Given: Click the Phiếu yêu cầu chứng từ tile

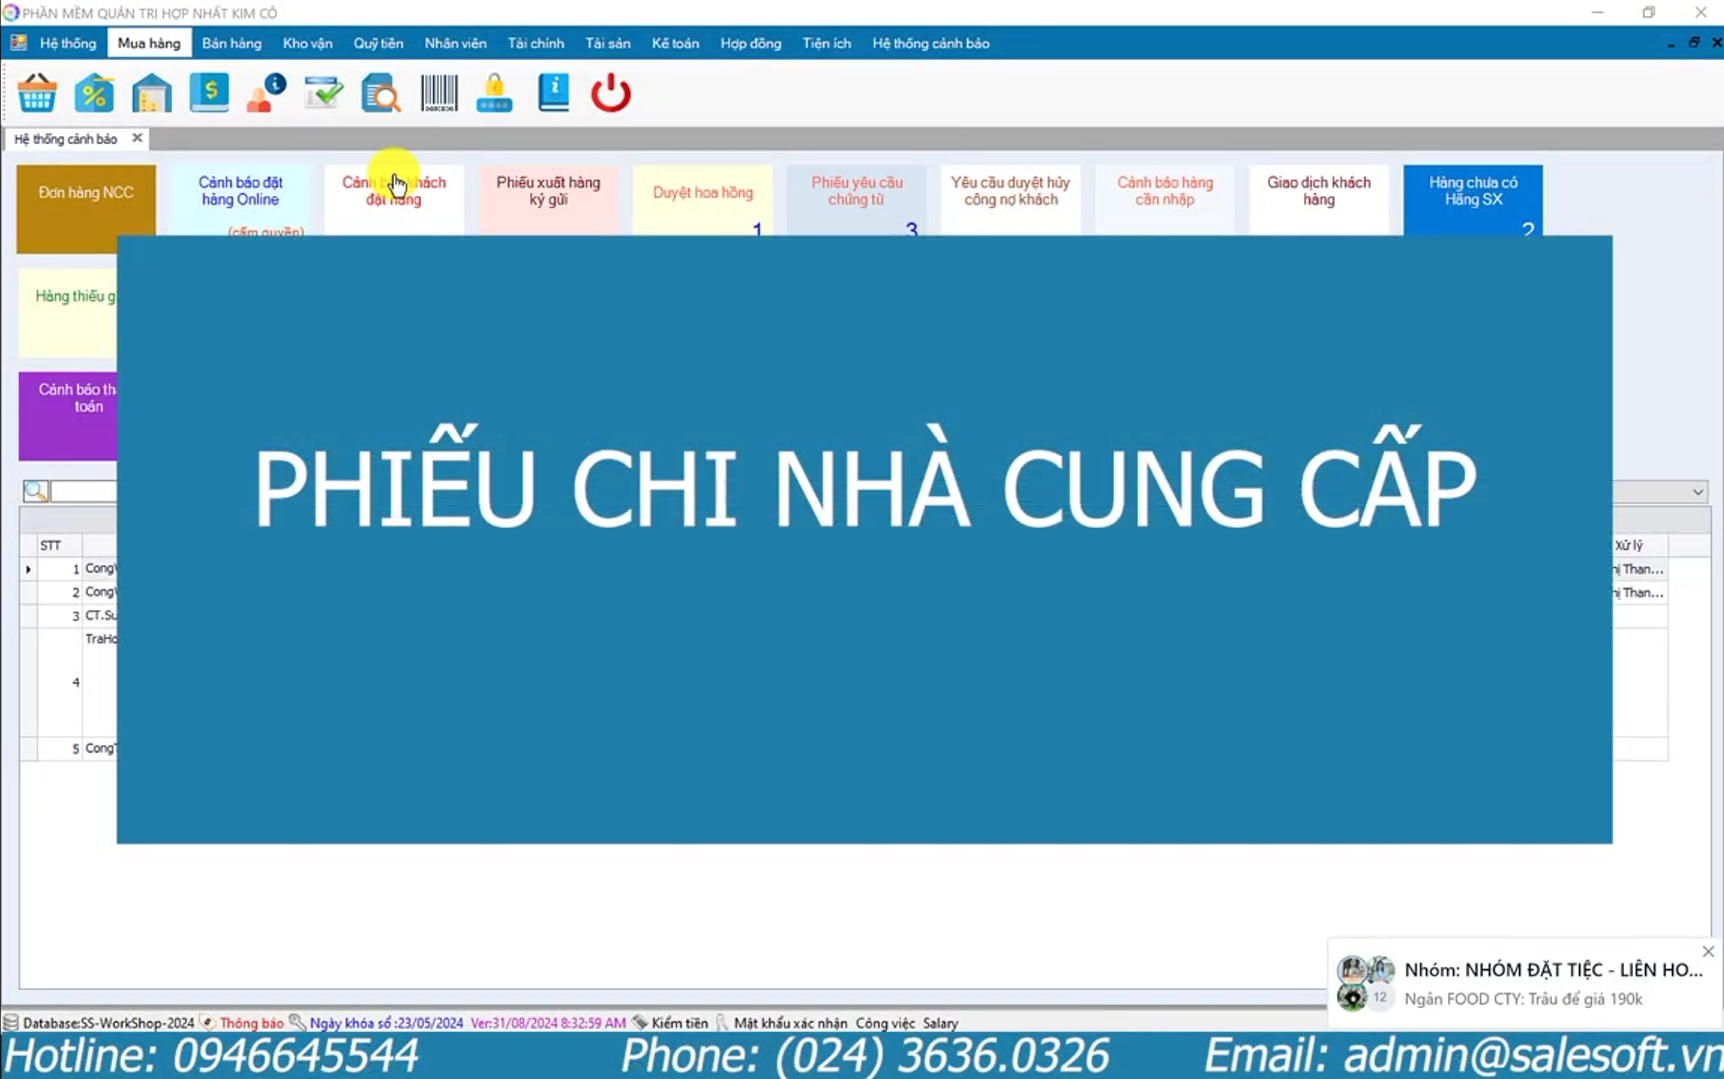Looking at the screenshot, I should 857,200.
